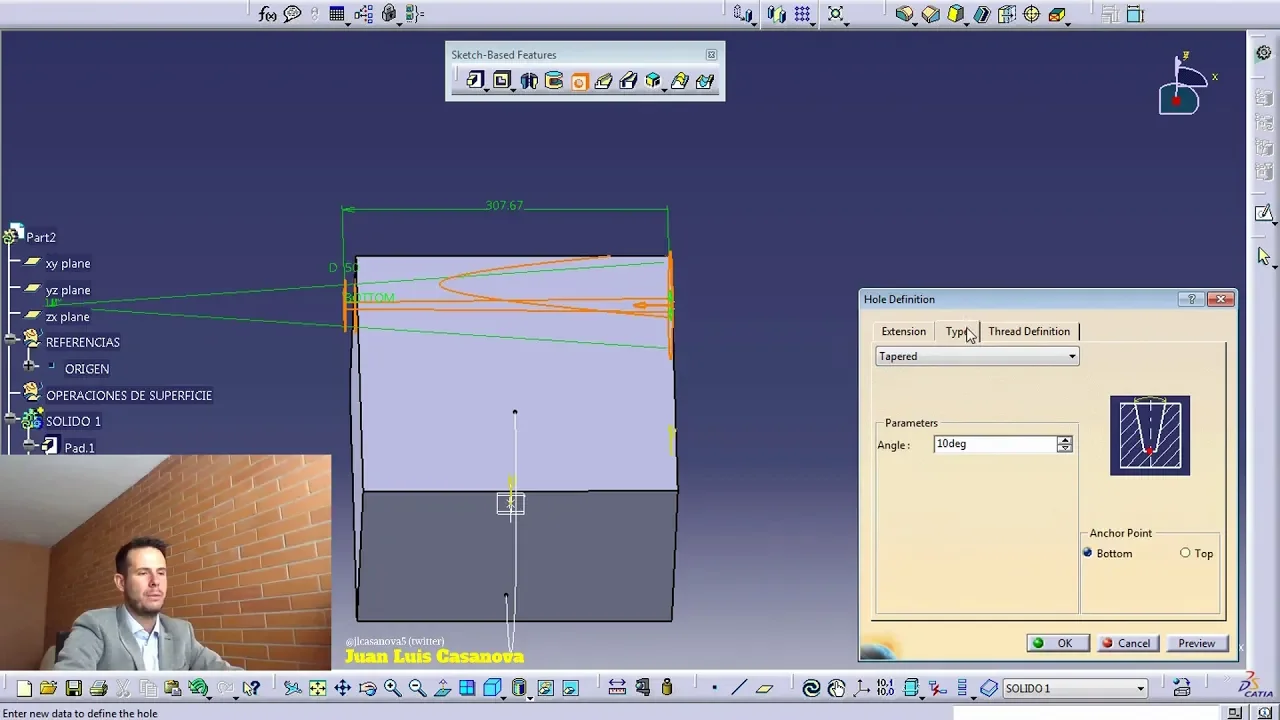The width and height of the screenshot is (1280, 720).
Task: Click the Angle value input field
Action: coord(993,444)
